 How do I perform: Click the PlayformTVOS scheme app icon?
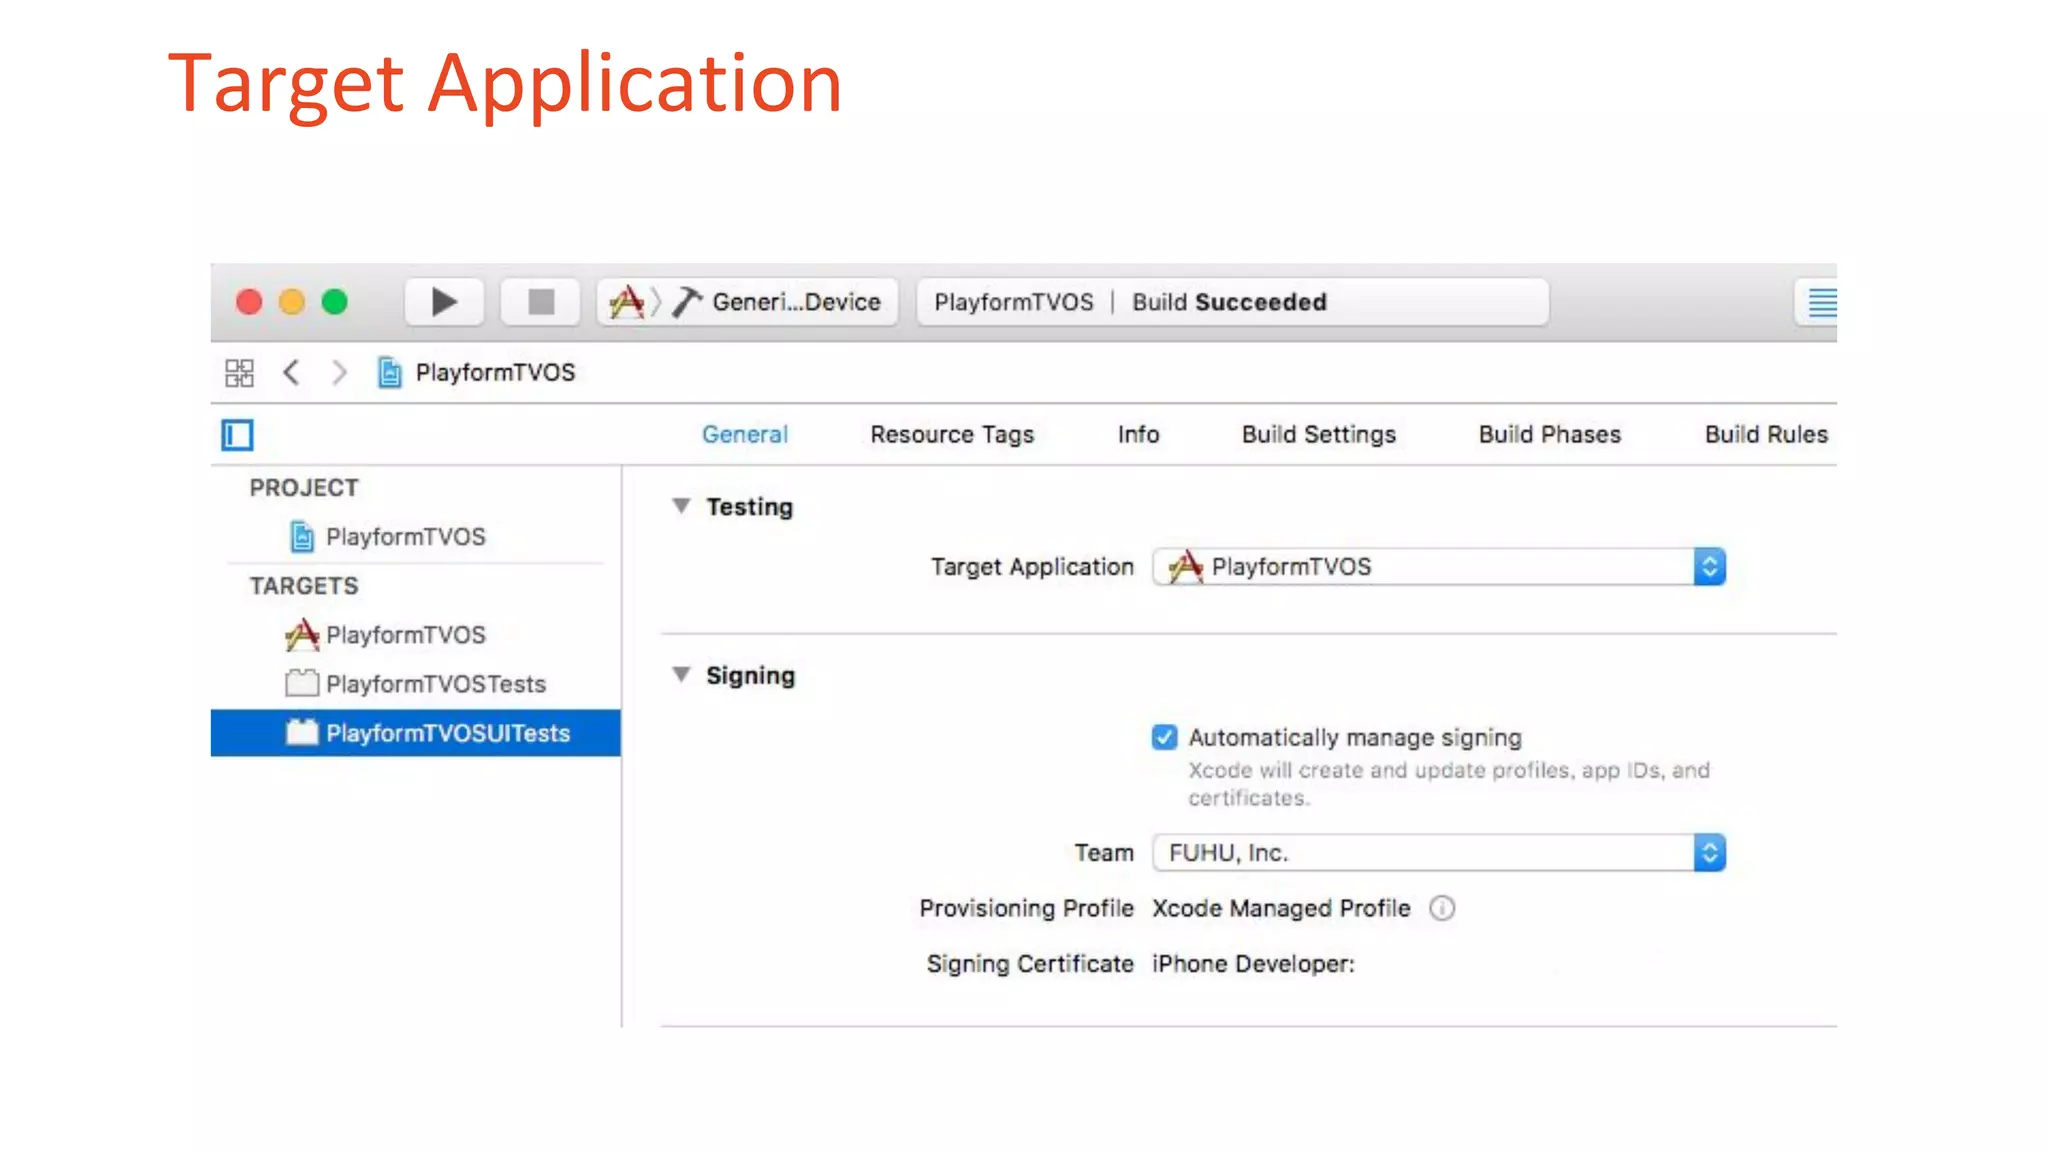point(627,302)
